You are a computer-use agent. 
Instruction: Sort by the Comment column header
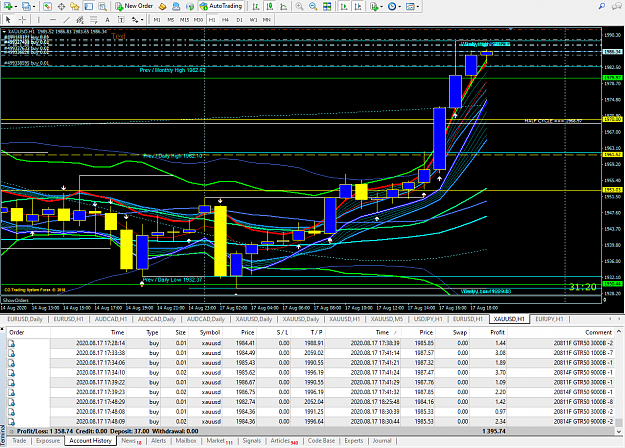598,332
